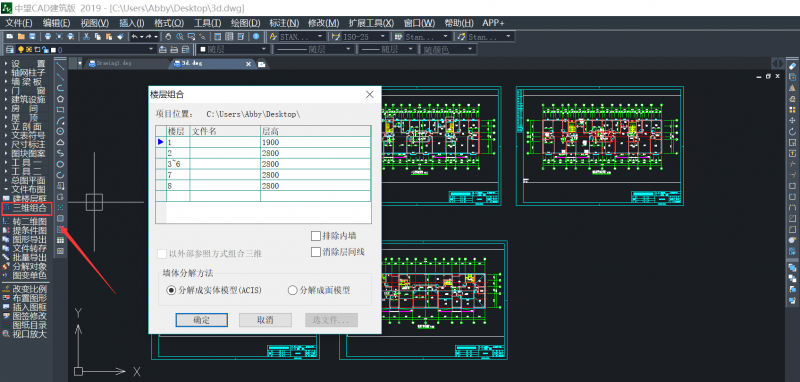800x382 pixels.
Task: Open the 批量导出 tool
Action: [29, 257]
